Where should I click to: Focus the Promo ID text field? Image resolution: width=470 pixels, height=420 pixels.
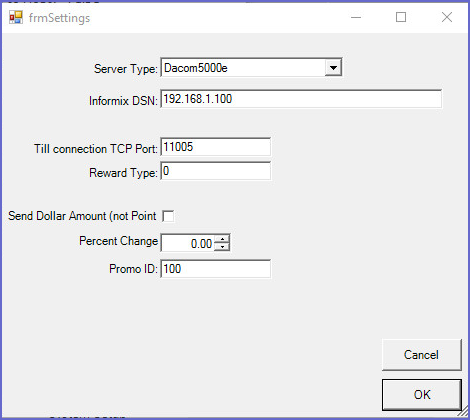pyautogui.click(x=216, y=269)
